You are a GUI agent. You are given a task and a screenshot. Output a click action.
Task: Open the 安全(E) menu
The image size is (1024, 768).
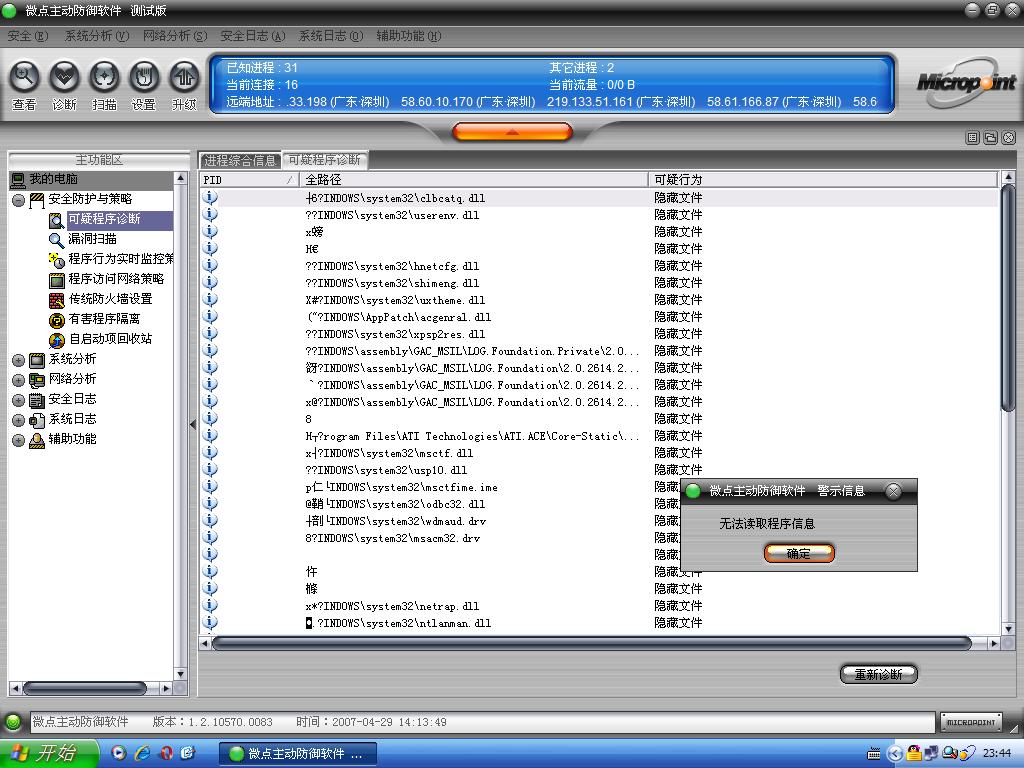(x=27, y=36)
